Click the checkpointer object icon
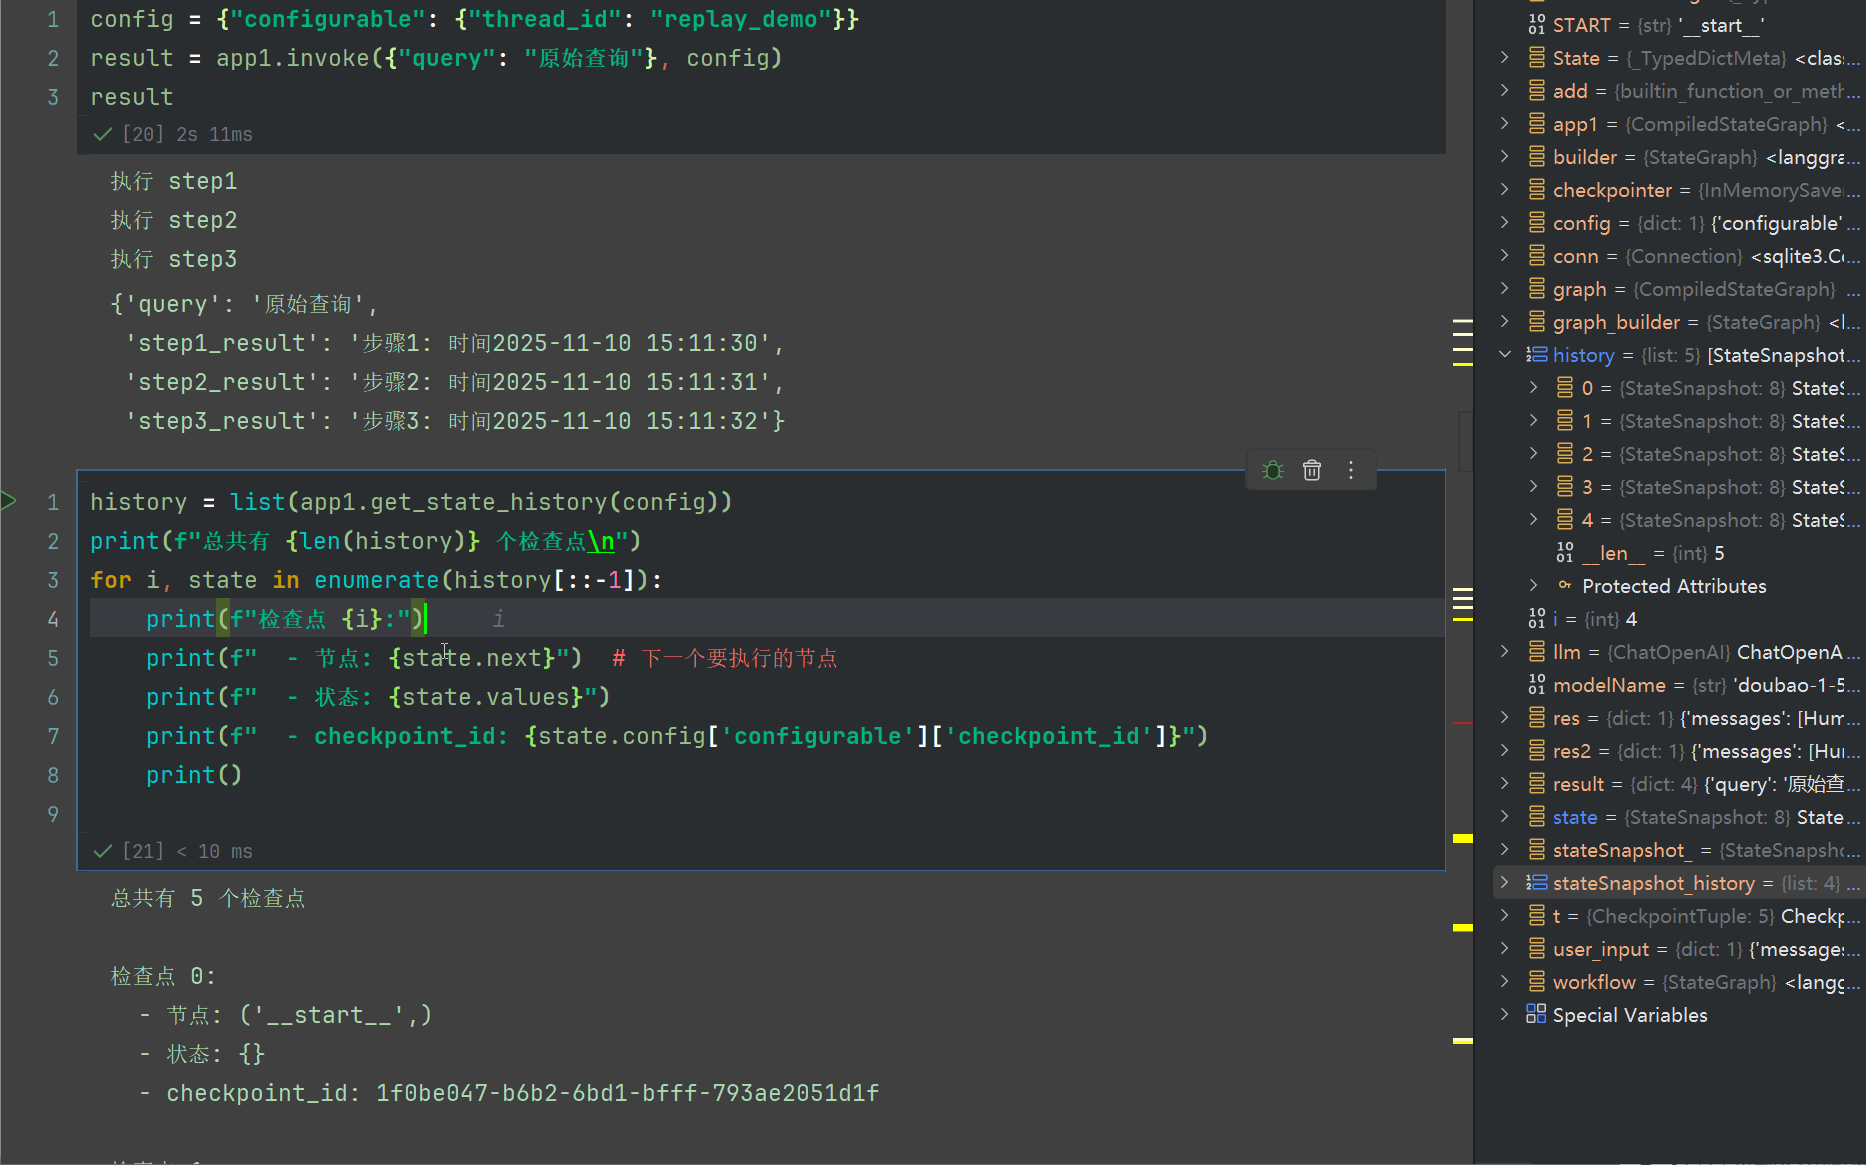Screen dimensions: 1866x1165 tap(1537, 190)
